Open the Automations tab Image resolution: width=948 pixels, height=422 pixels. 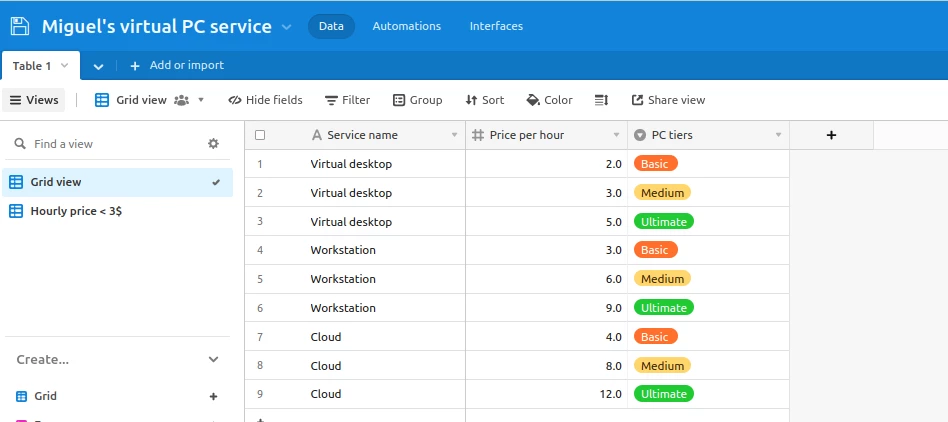click(406, 26)
